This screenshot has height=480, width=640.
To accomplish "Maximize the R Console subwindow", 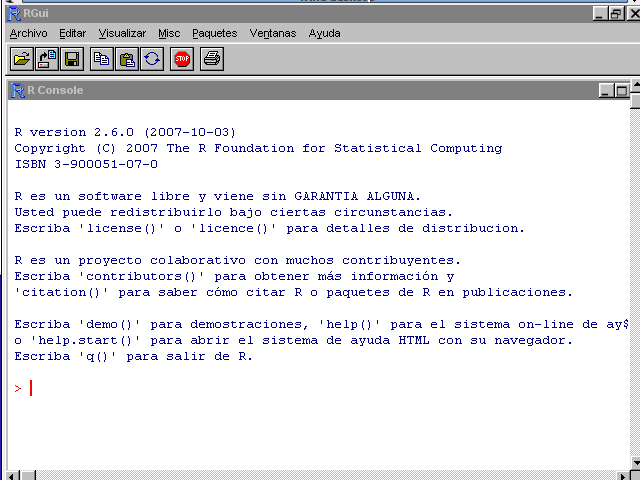I will (622, 91).
